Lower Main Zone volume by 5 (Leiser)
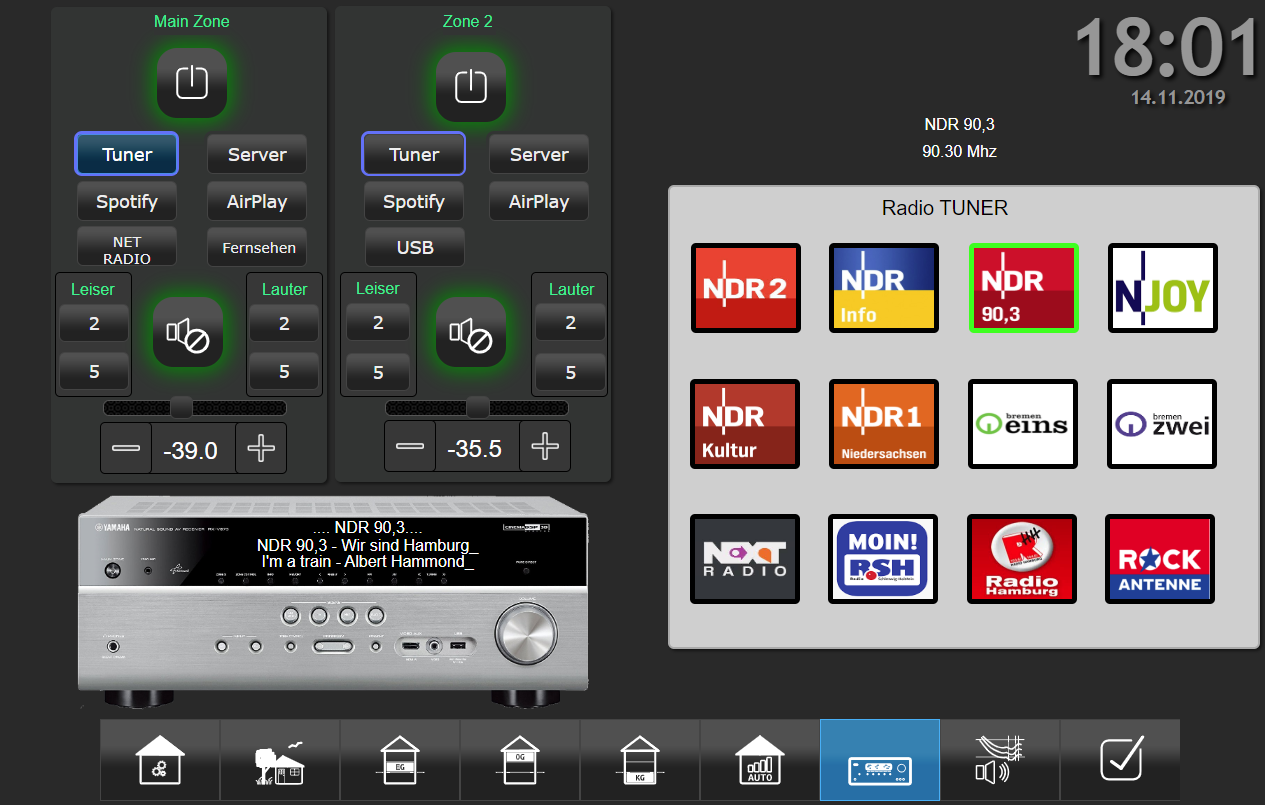This screenshot has height=805, width=1265. tap(94, 371)
